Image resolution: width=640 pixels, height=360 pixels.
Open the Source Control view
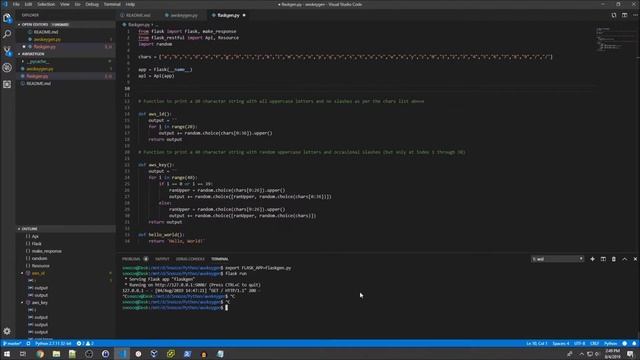[x=7, y=51]
